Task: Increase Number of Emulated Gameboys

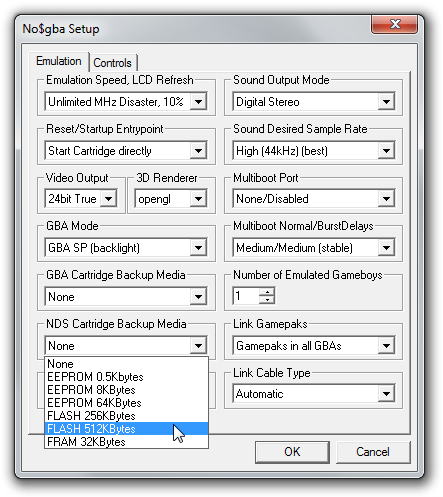Action: click(x=267, y=292)
